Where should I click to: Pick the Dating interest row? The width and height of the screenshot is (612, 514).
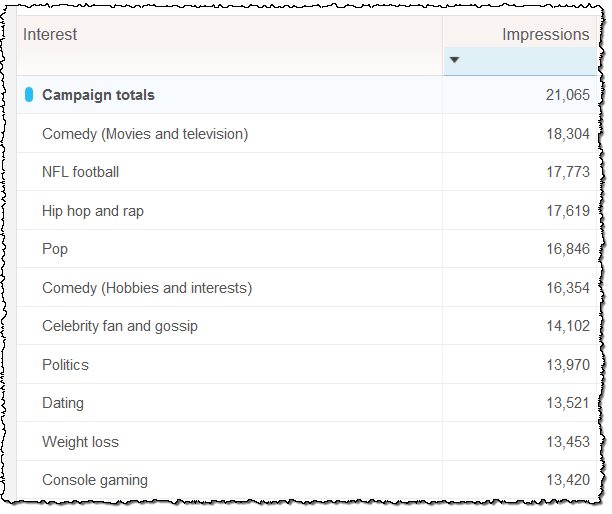point(63,403)
